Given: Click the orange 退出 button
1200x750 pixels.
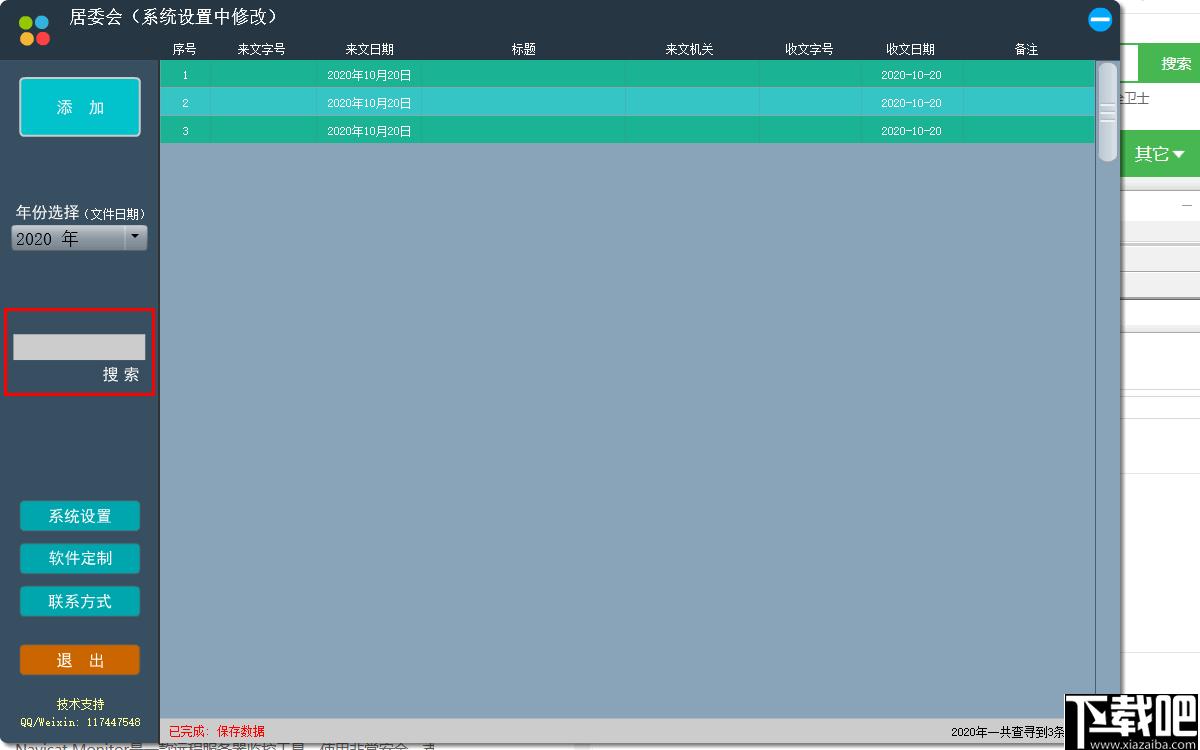Looking at the screenshot, I should 80,660.
